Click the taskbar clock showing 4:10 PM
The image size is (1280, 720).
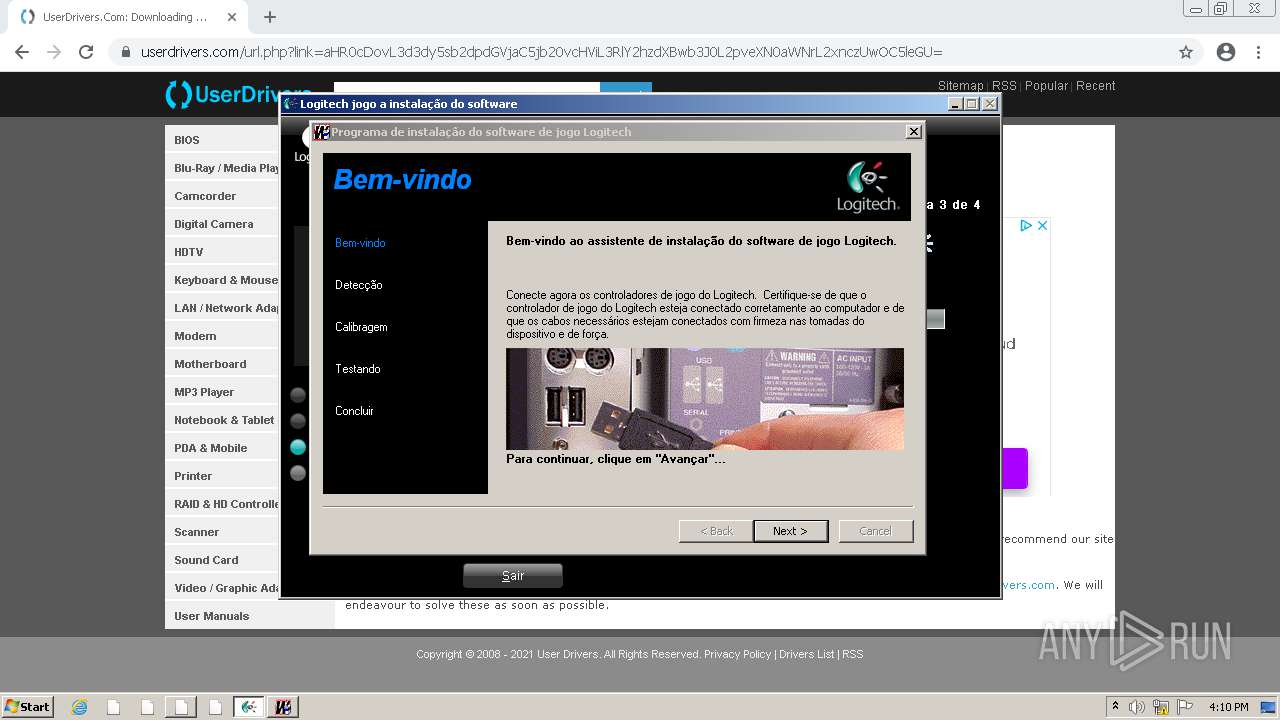1229,707
